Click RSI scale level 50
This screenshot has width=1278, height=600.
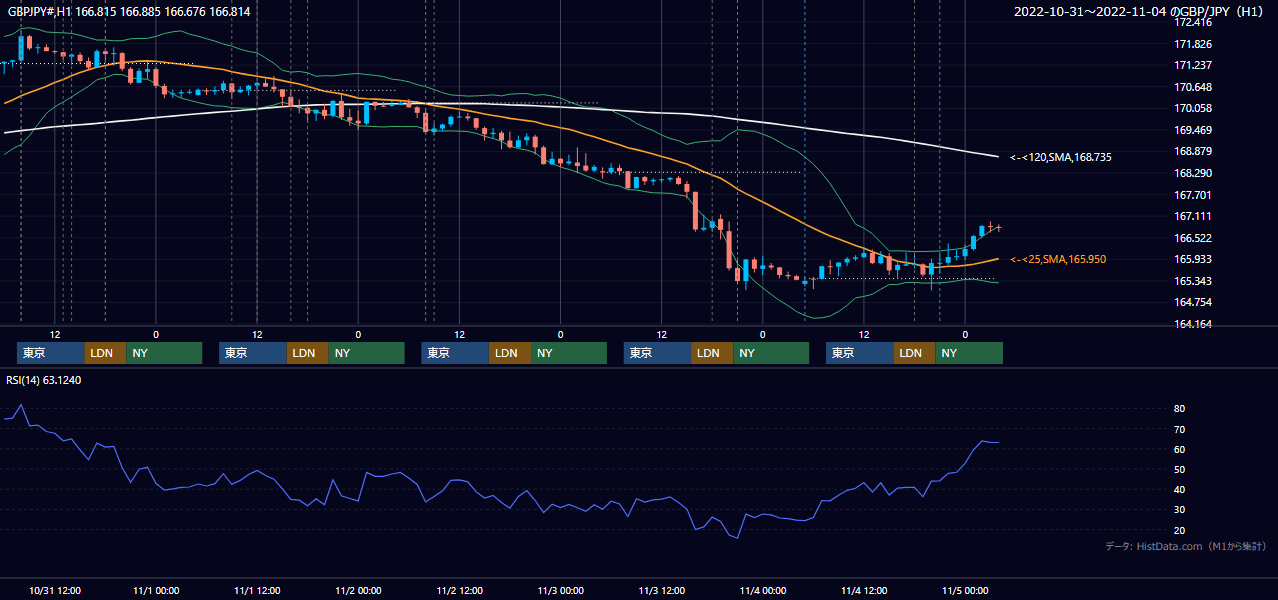tap(1180, 469)
